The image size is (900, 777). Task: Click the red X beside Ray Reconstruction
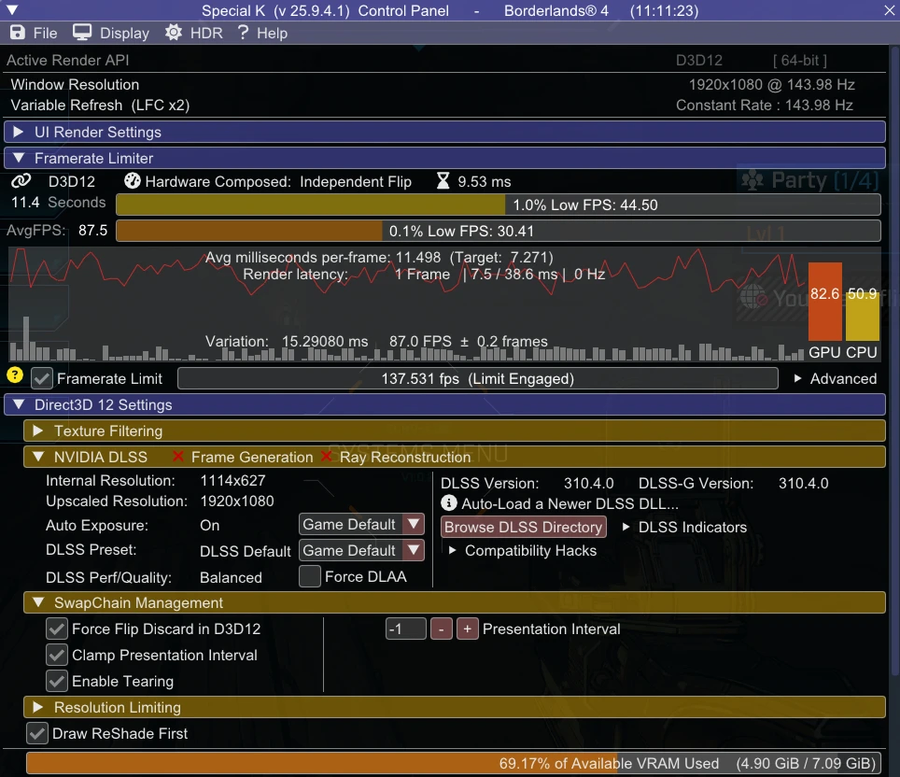tap(327, 457)
